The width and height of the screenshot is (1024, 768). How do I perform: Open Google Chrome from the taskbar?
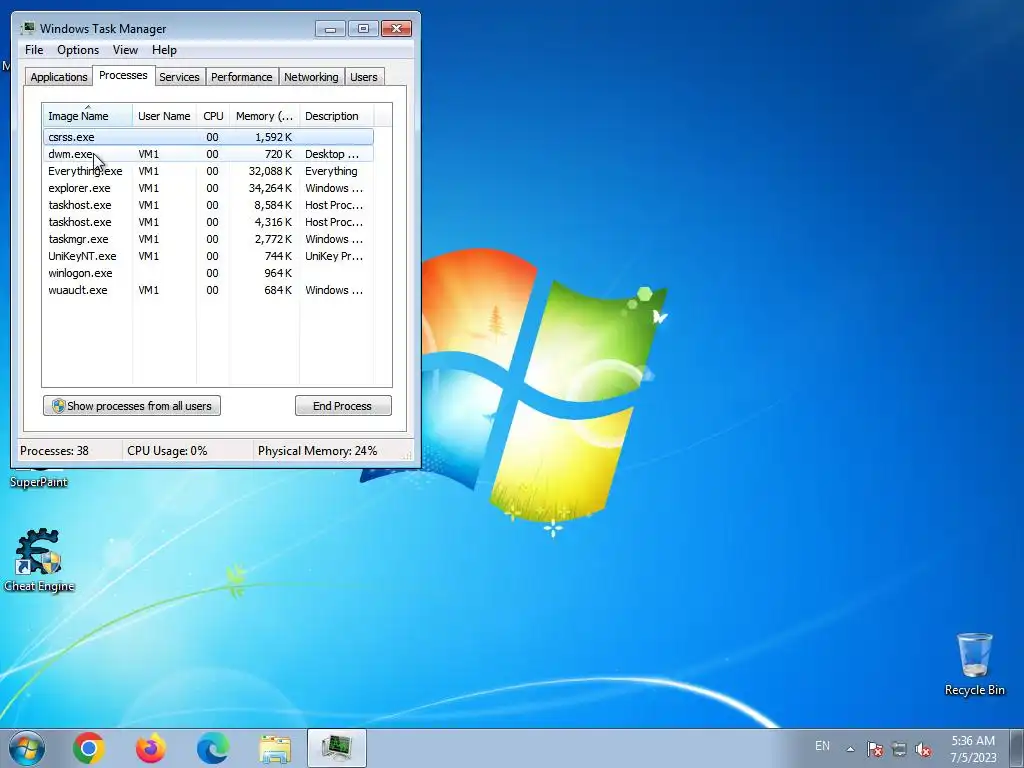(89, 748)
